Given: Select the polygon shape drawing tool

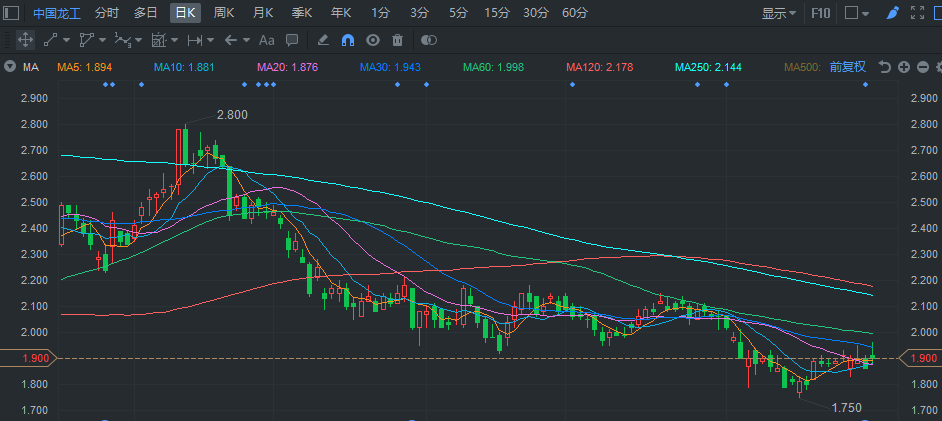Looking at the screenshot, I should 87,40.
